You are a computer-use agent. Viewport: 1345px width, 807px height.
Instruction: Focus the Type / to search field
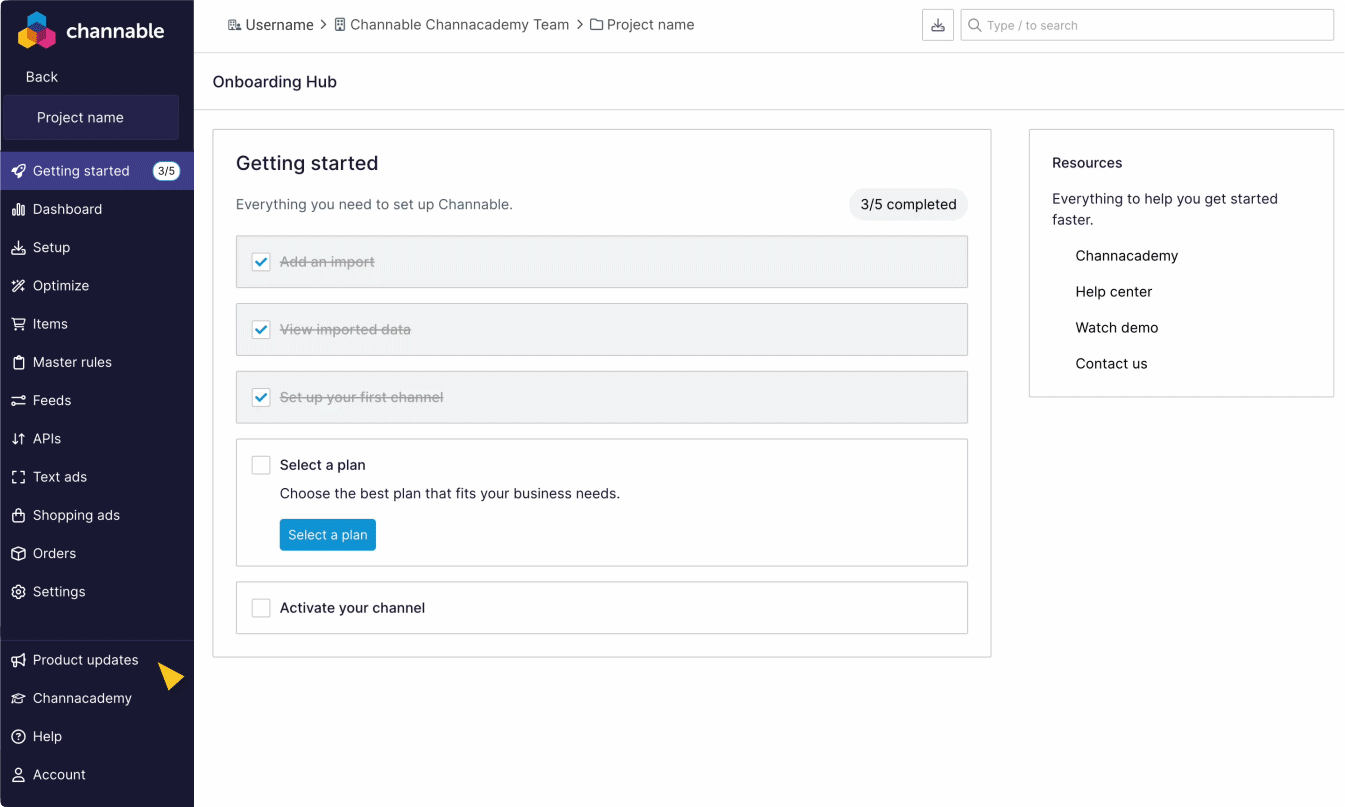1150,25
